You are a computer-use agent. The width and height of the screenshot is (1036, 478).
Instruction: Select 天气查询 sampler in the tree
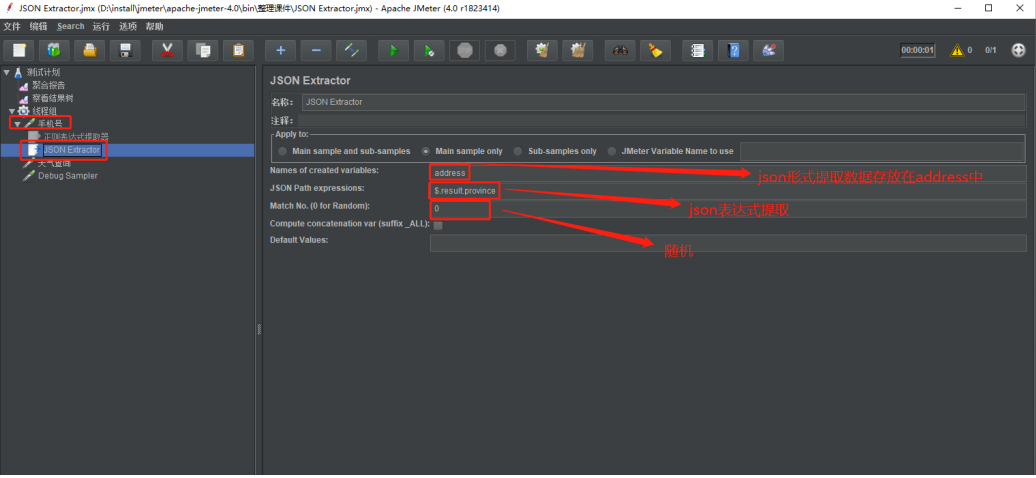[54, 163]
